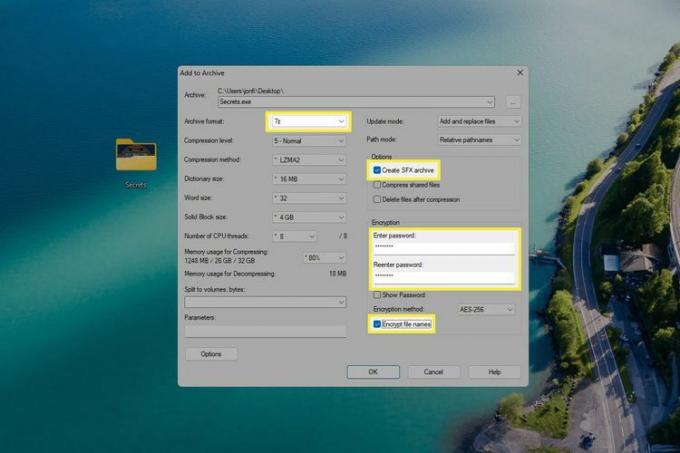Open the Compression method LZMA2 dropdown
The height and width of the screenshot is (453, 680).
[308, 160]
